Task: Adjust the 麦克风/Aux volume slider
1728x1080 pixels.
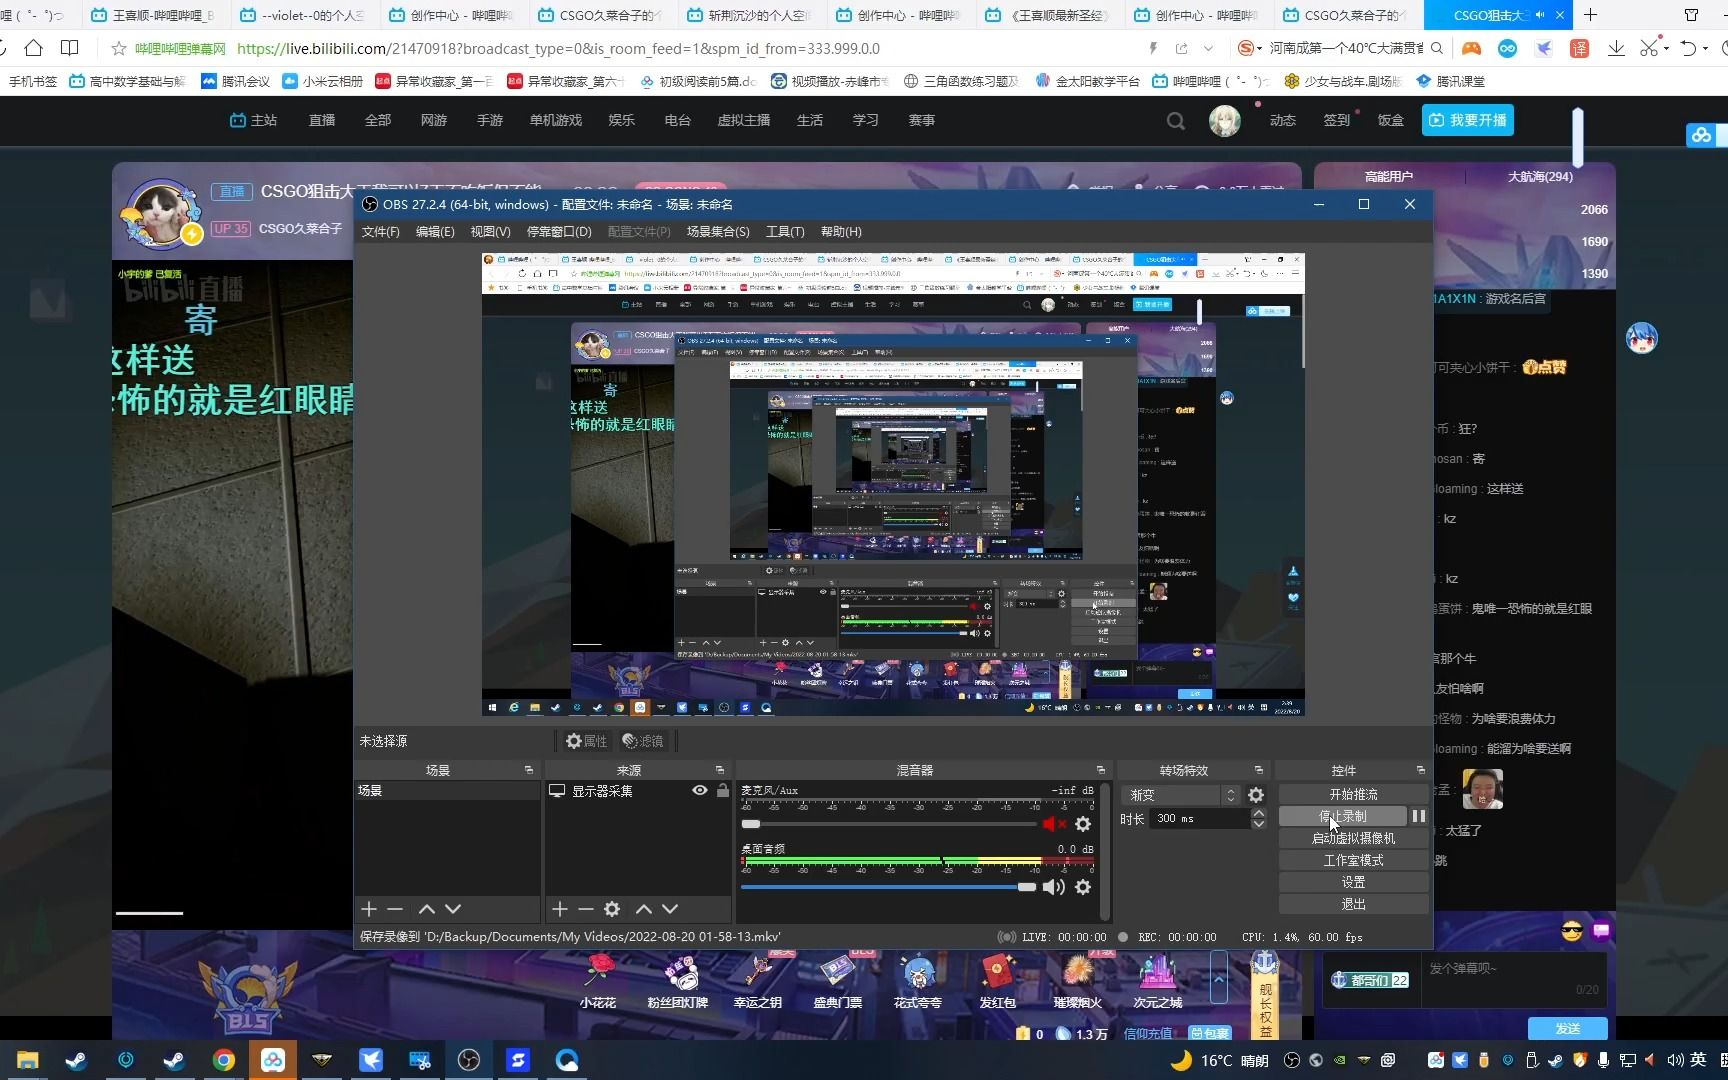Action: 890,824
